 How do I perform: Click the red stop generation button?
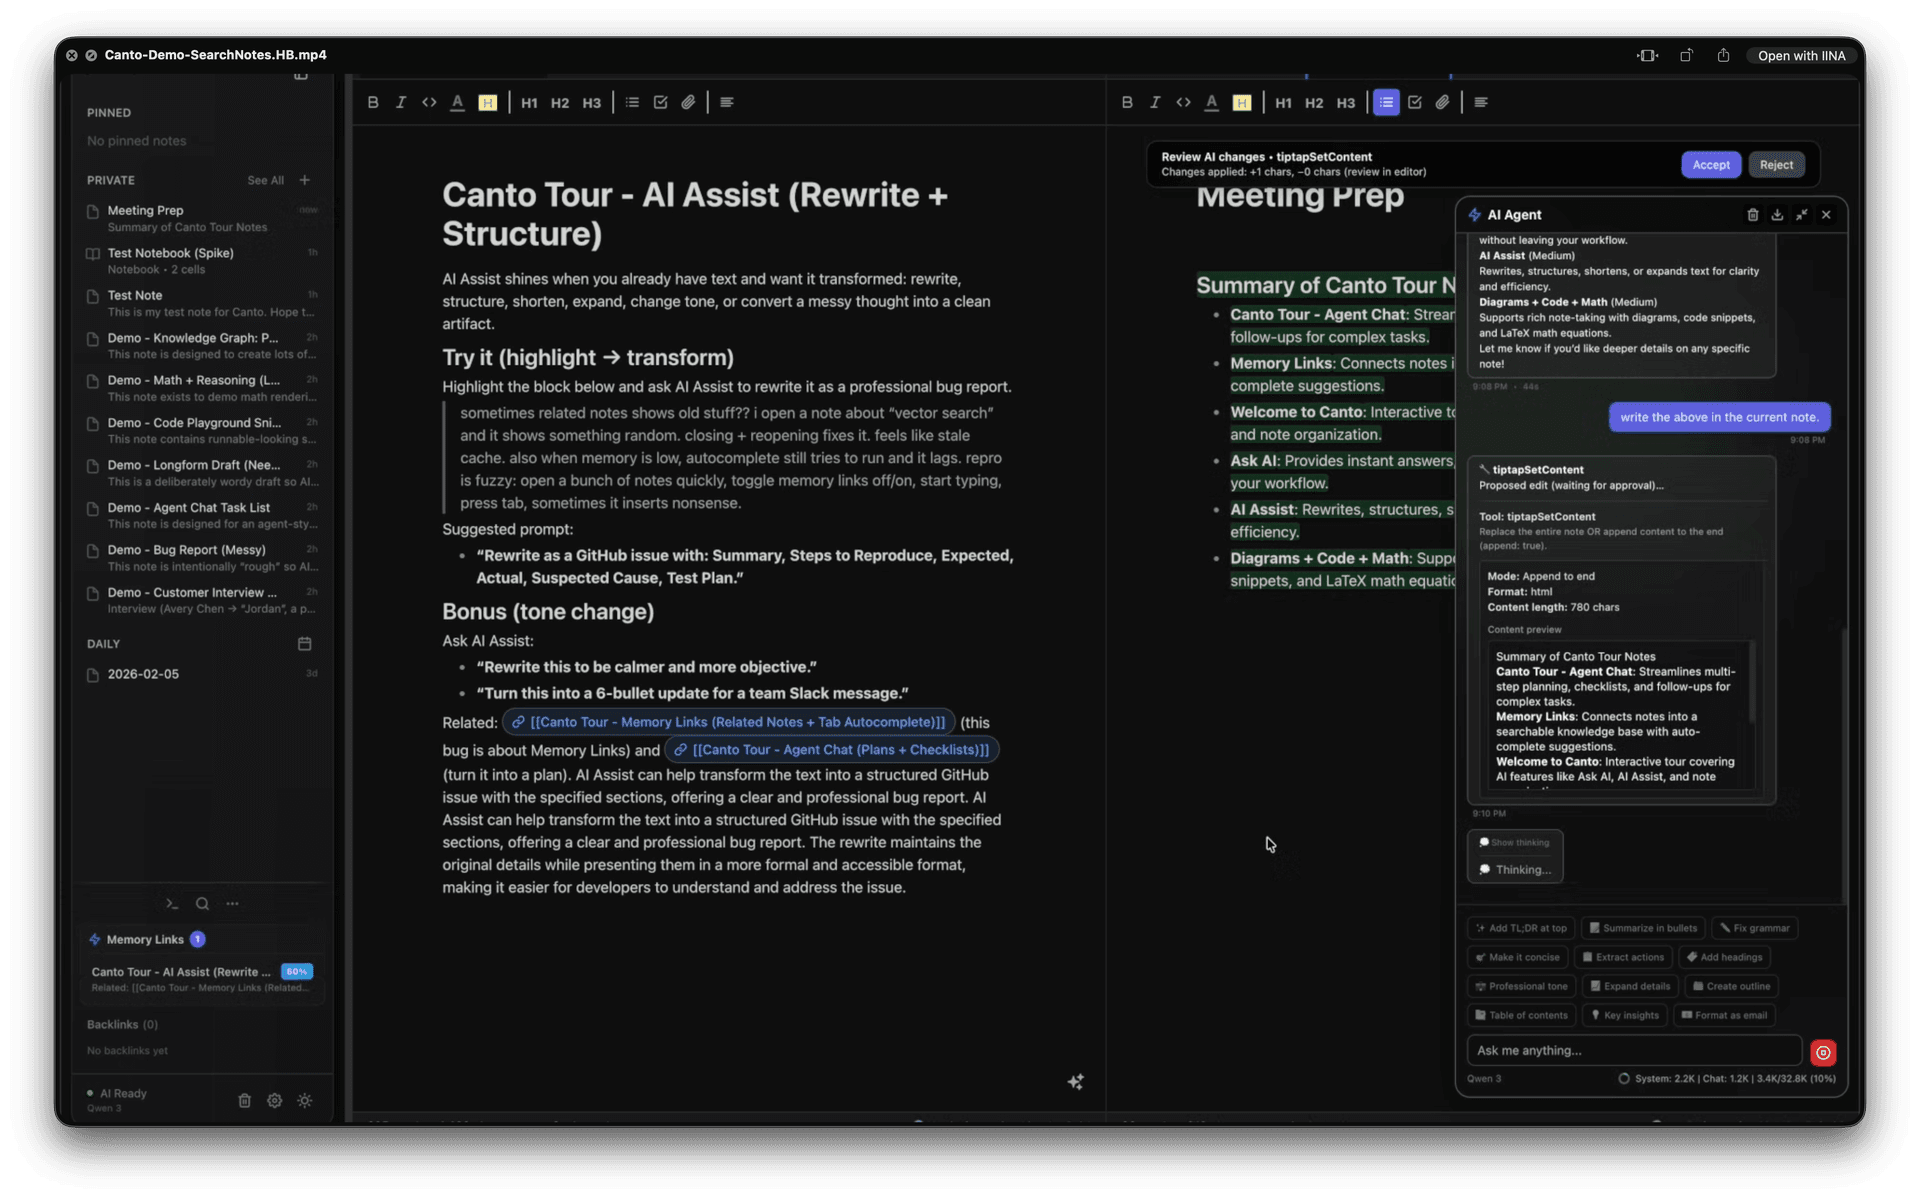point(1823,1052)
